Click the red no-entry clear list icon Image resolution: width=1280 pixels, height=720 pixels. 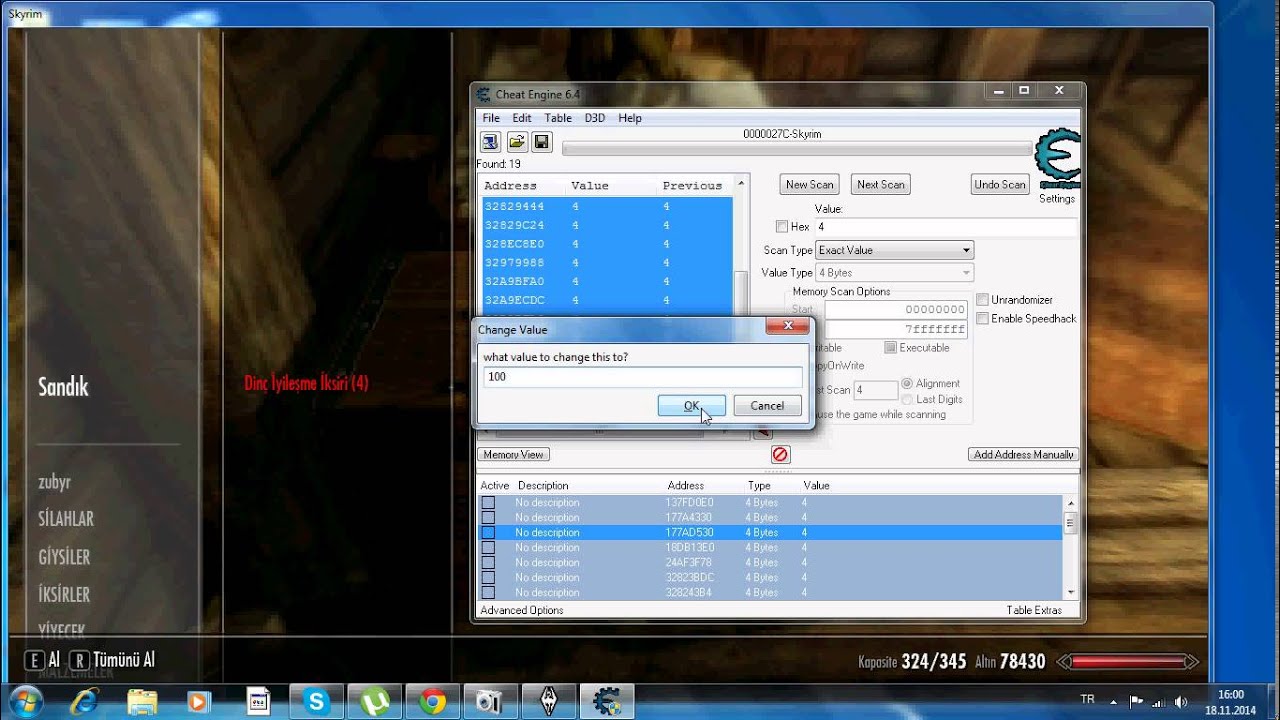pyautogui.click(x=780, y=455)
